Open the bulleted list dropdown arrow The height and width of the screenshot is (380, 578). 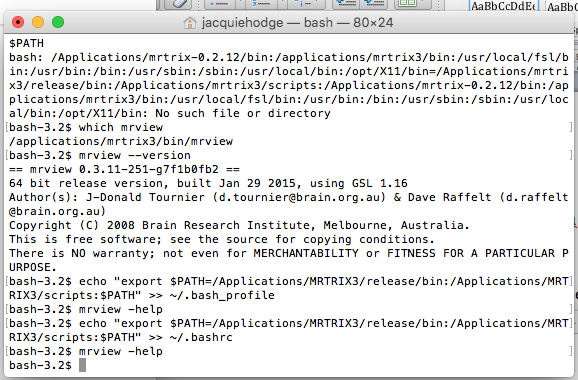[240, 3]
